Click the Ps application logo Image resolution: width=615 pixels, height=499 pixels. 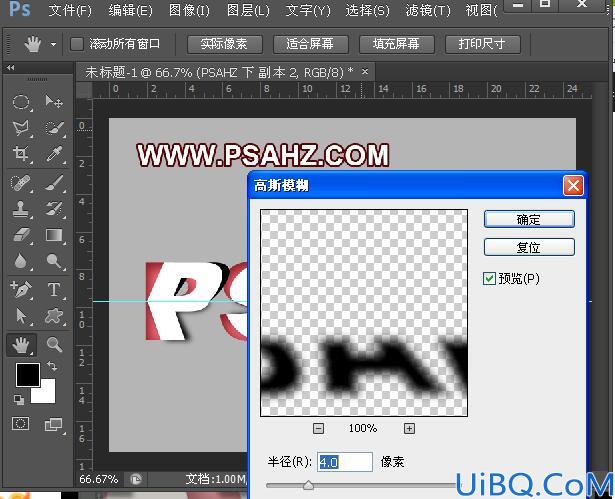20,9
